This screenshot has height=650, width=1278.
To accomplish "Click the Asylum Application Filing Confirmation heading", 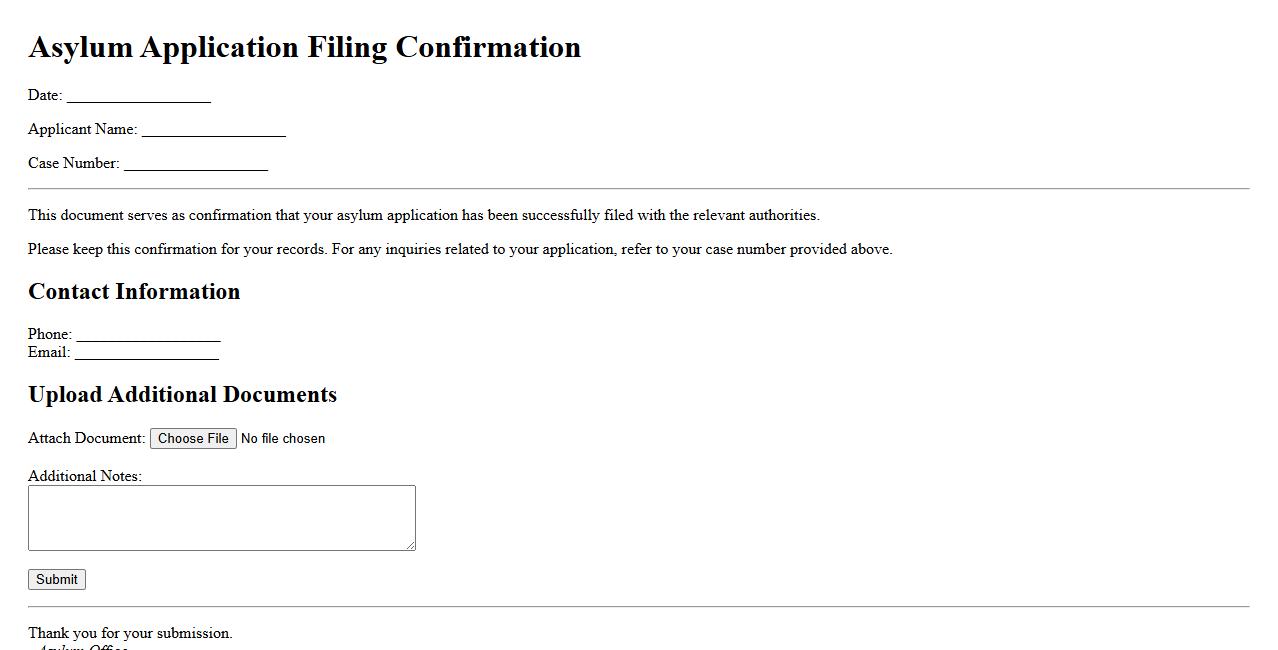I will (304, 47).
